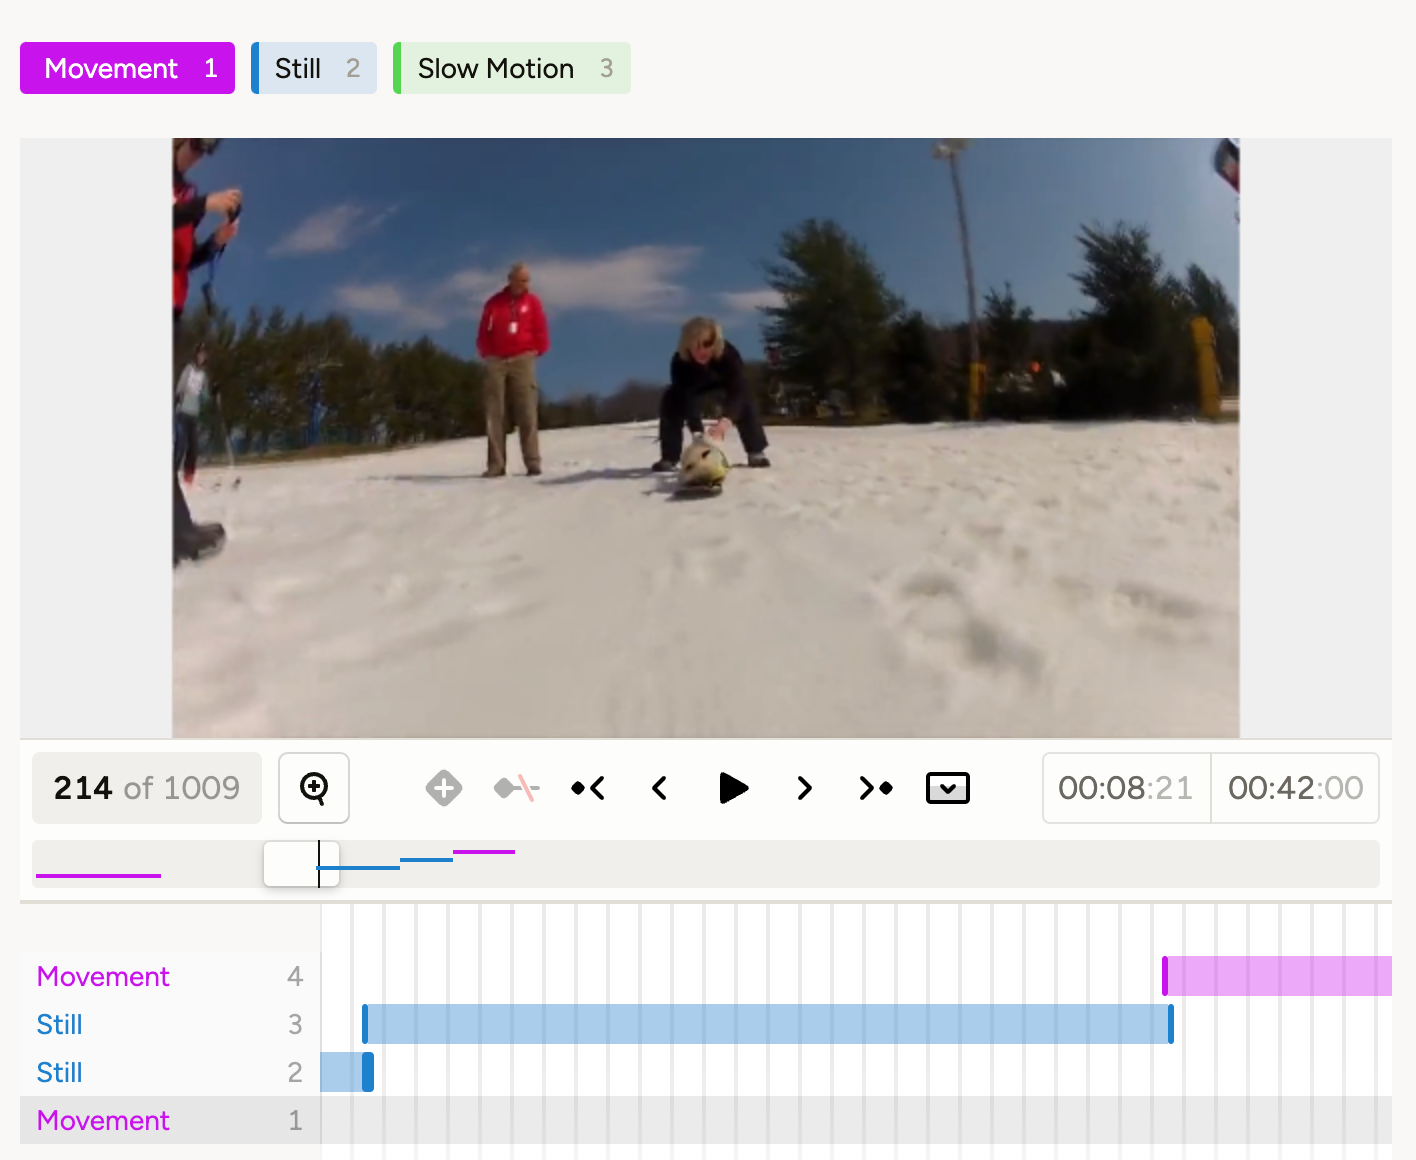1416x1160 pixels.
Task: Play the video
Action: 733,788
